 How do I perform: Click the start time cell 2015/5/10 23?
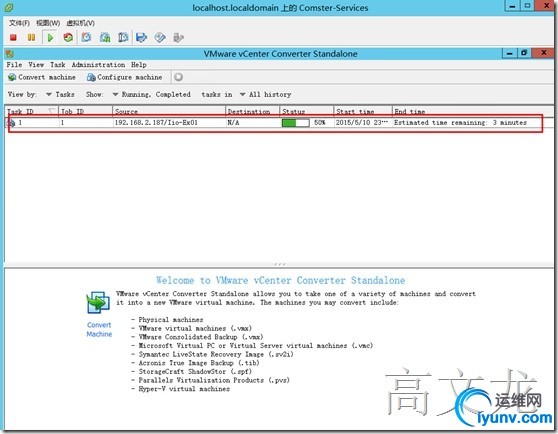362,123
